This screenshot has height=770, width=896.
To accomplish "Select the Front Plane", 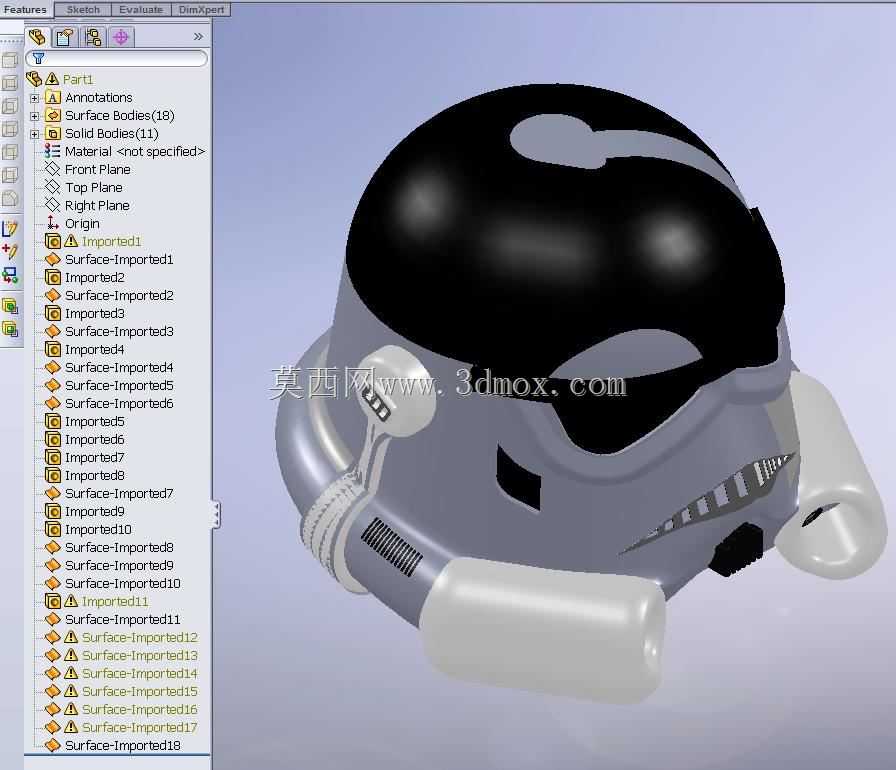I will [x=98, y=170].
